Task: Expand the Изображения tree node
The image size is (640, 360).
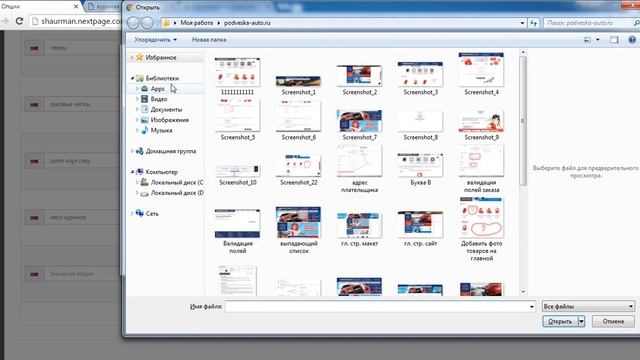Action: pyautogui.click(x=137, y=120)
